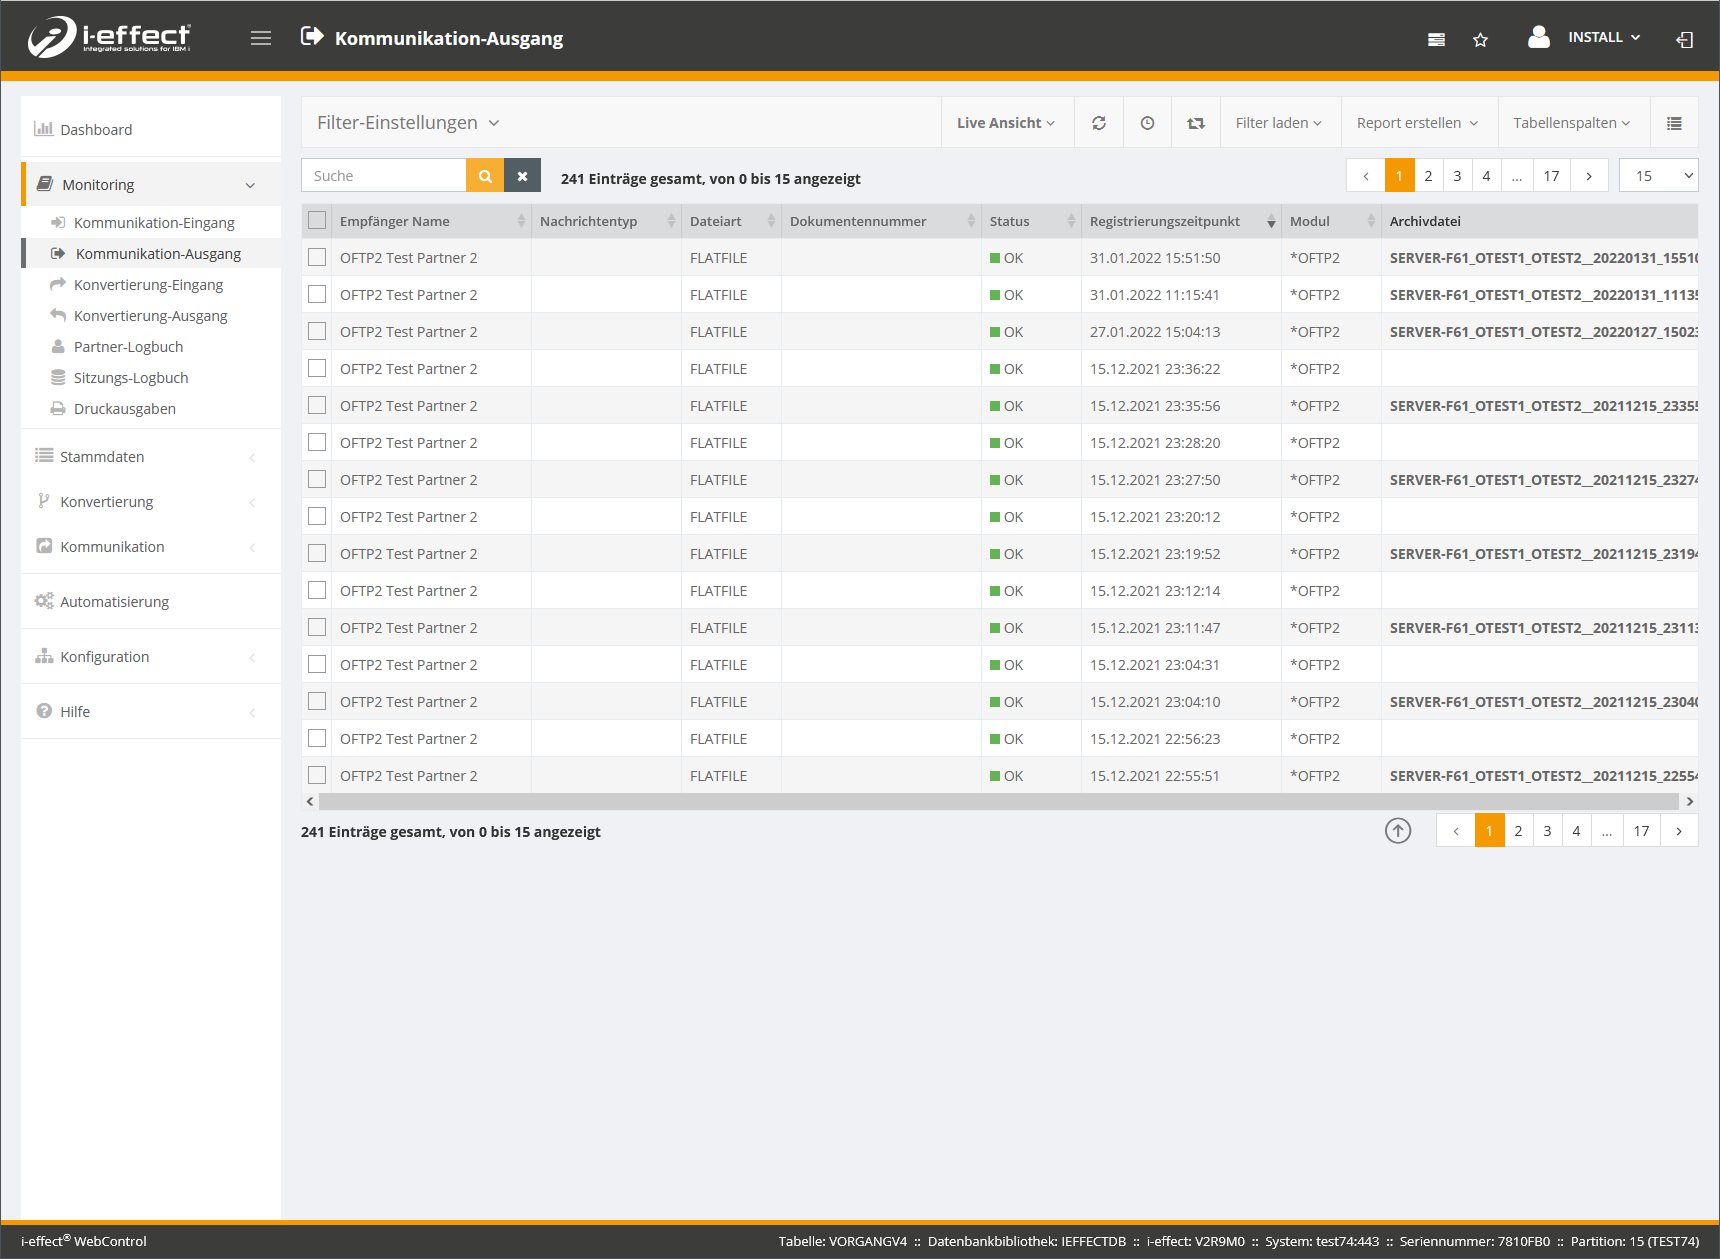Click the favorites star icon
Screen dimensions: 1720x1259
click(1480, 40)
